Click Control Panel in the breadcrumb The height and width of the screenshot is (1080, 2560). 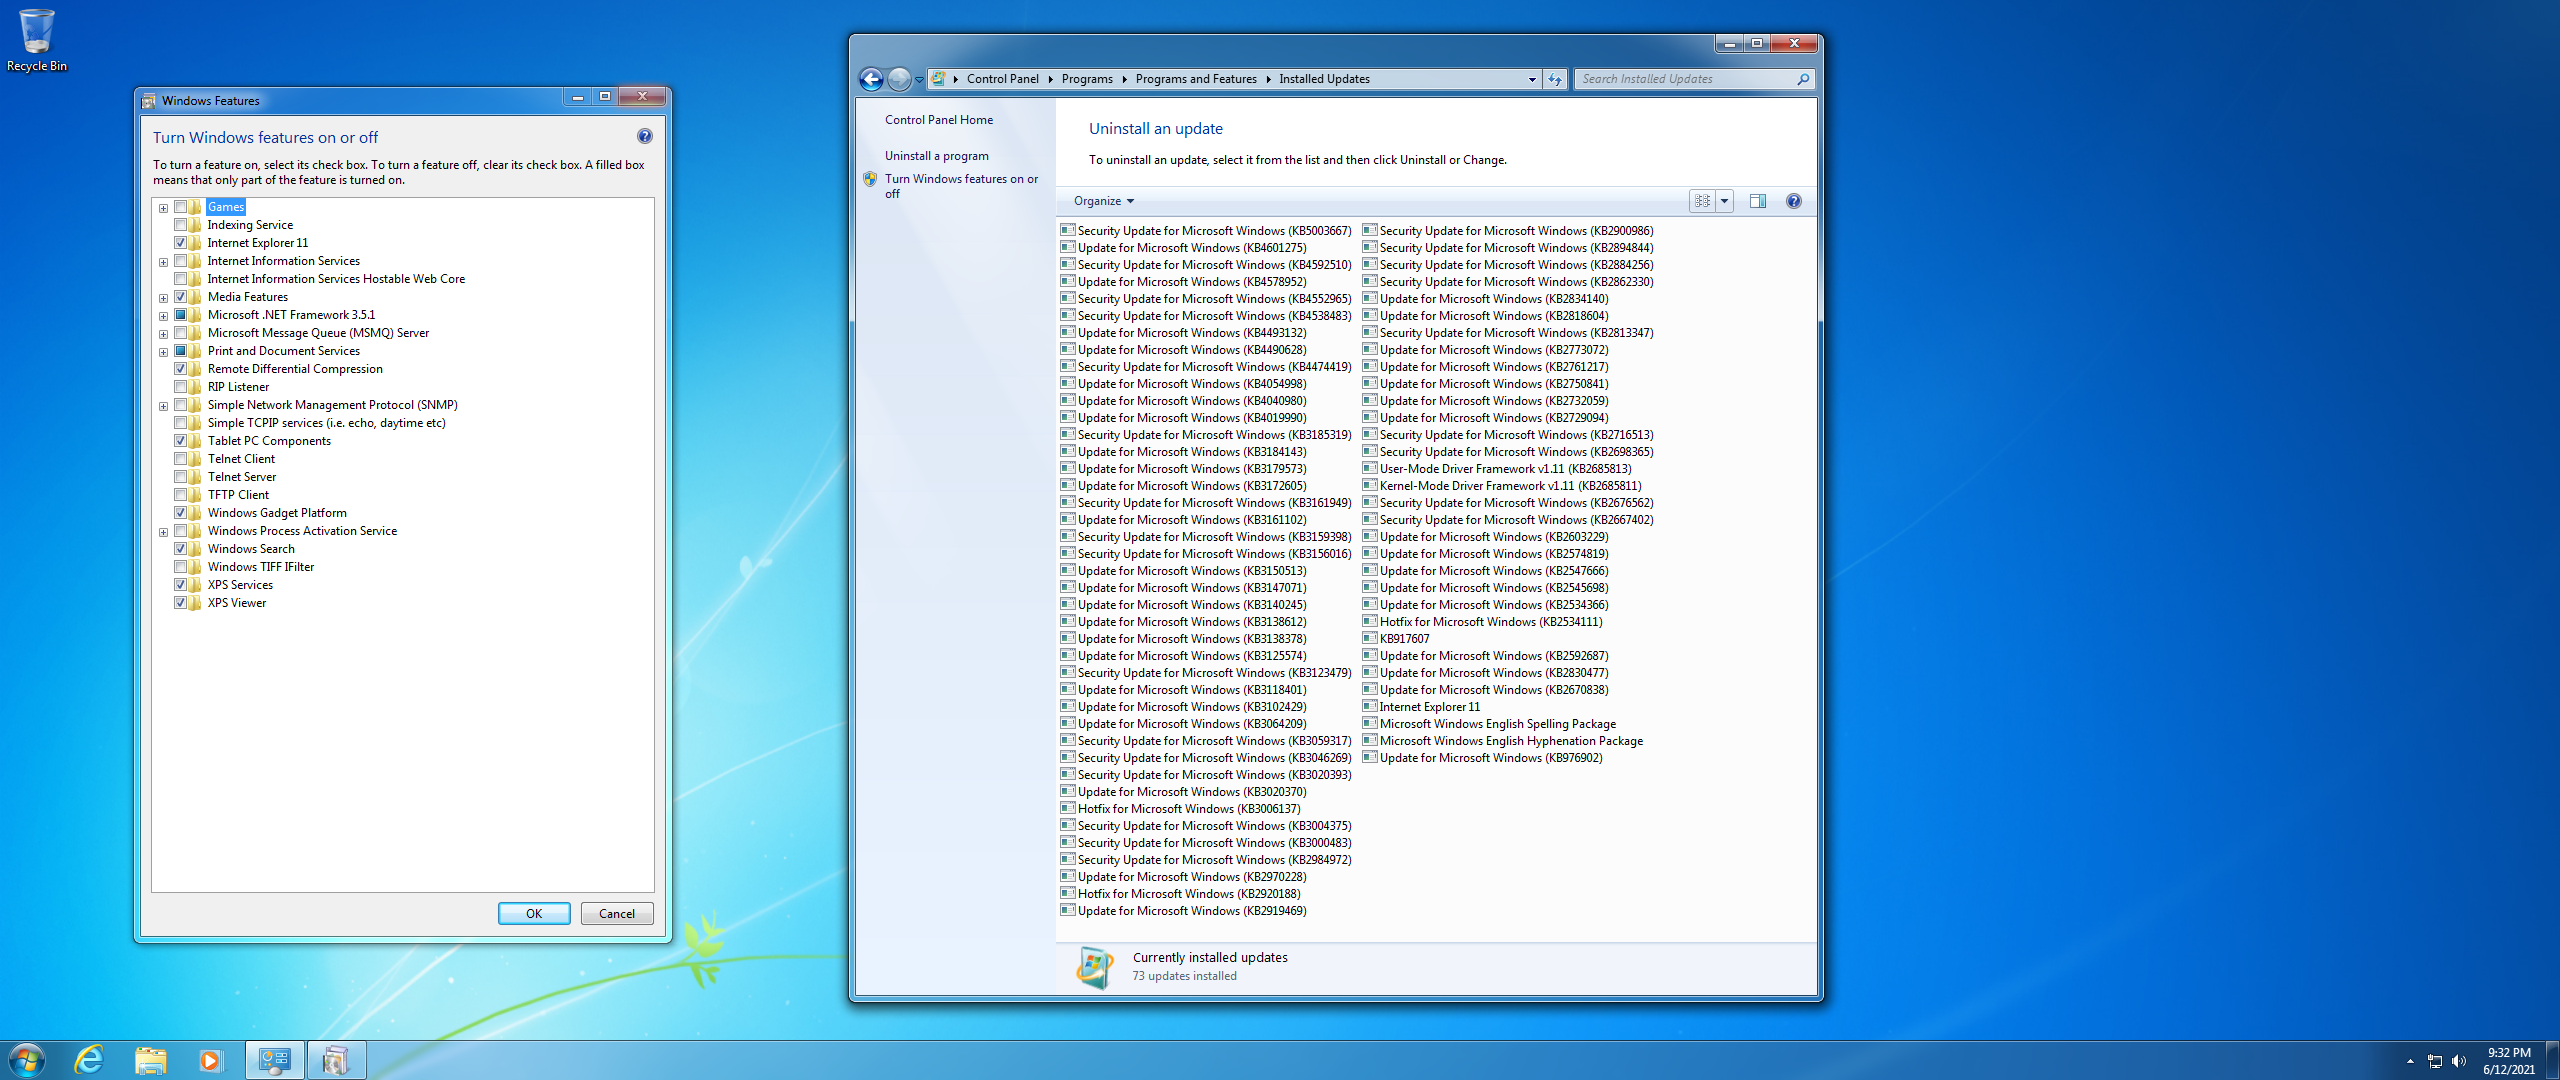(1002, 79)
